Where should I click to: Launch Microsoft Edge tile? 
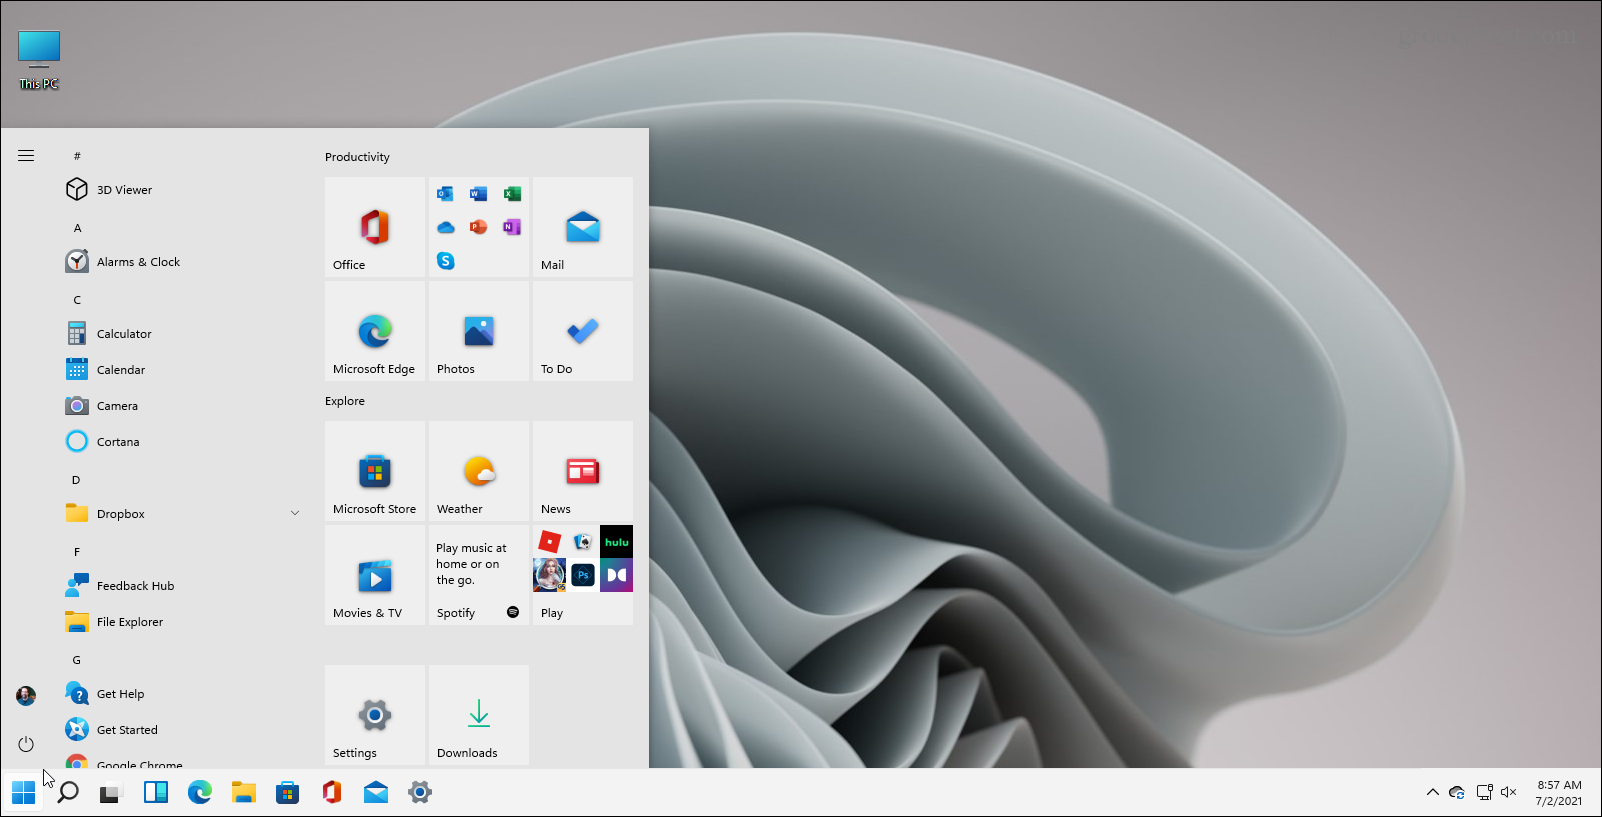tap(375, 331)
